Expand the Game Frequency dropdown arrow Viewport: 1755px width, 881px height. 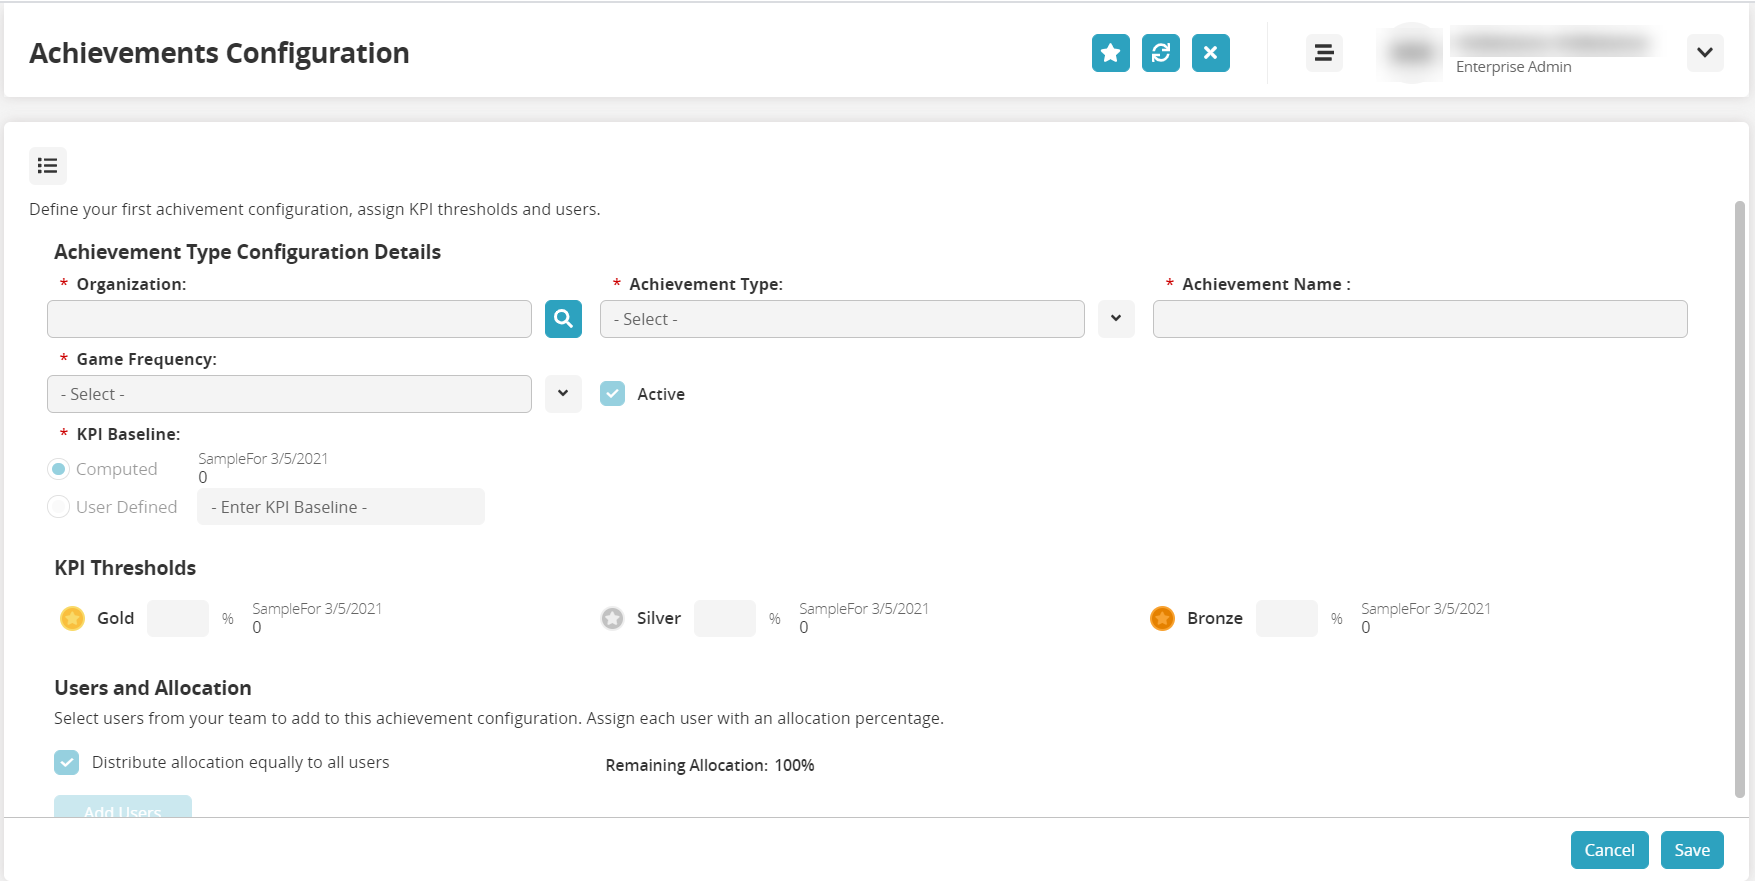click(x=563, y=394)
